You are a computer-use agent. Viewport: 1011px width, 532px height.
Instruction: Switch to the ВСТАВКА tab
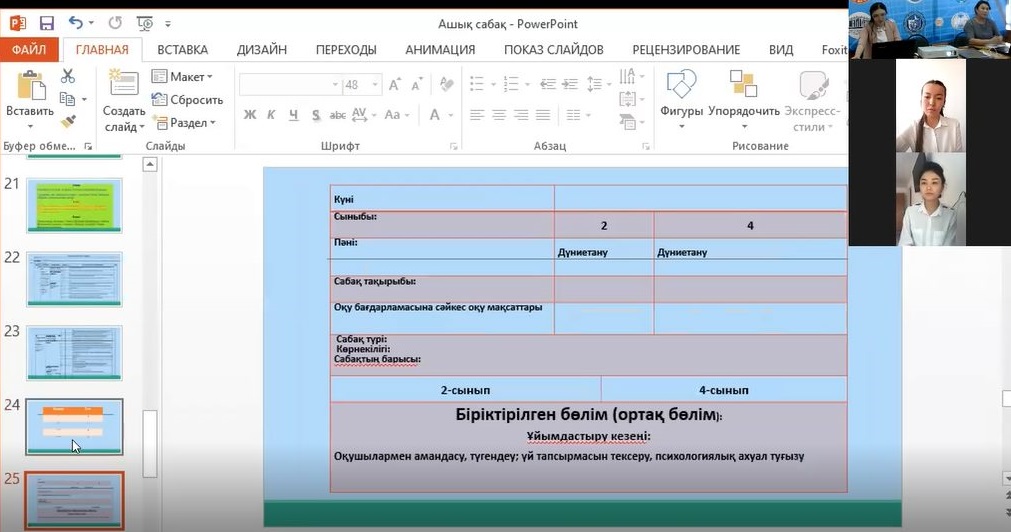pos(182,50)
